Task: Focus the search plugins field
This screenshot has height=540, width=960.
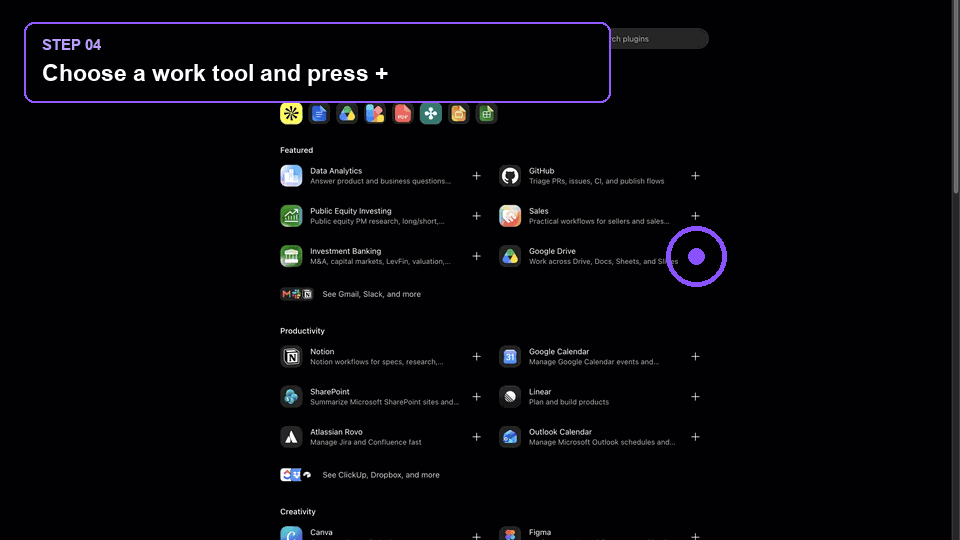Action: (x=659, y=39)
